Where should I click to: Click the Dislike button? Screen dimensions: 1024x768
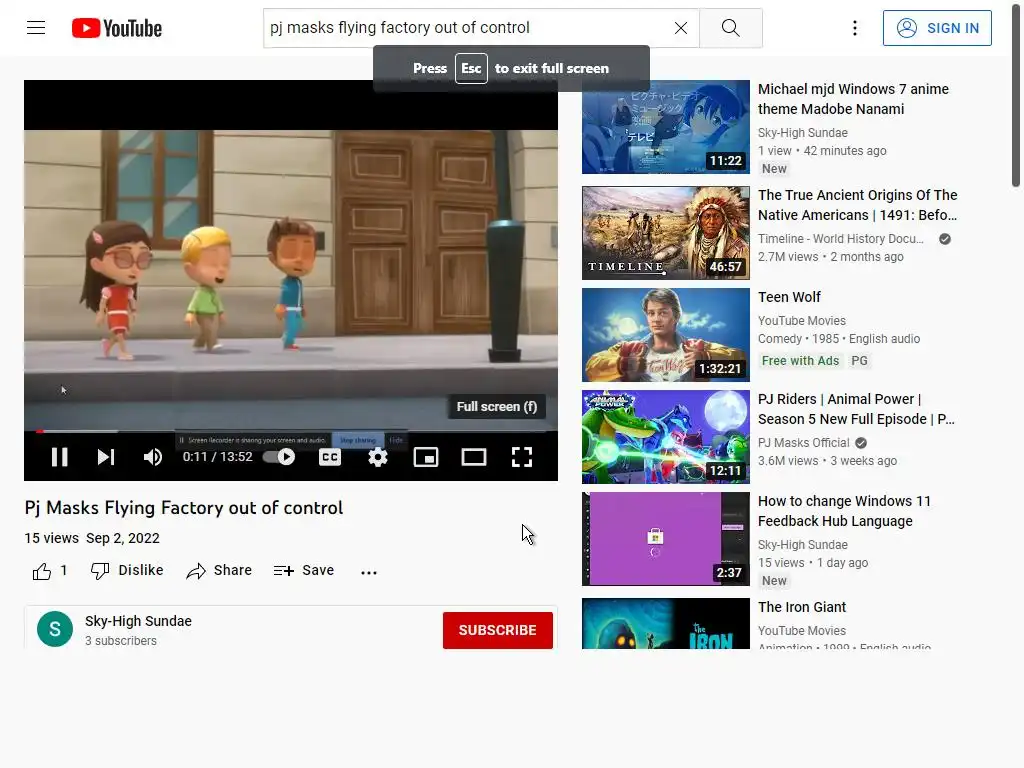127,571
